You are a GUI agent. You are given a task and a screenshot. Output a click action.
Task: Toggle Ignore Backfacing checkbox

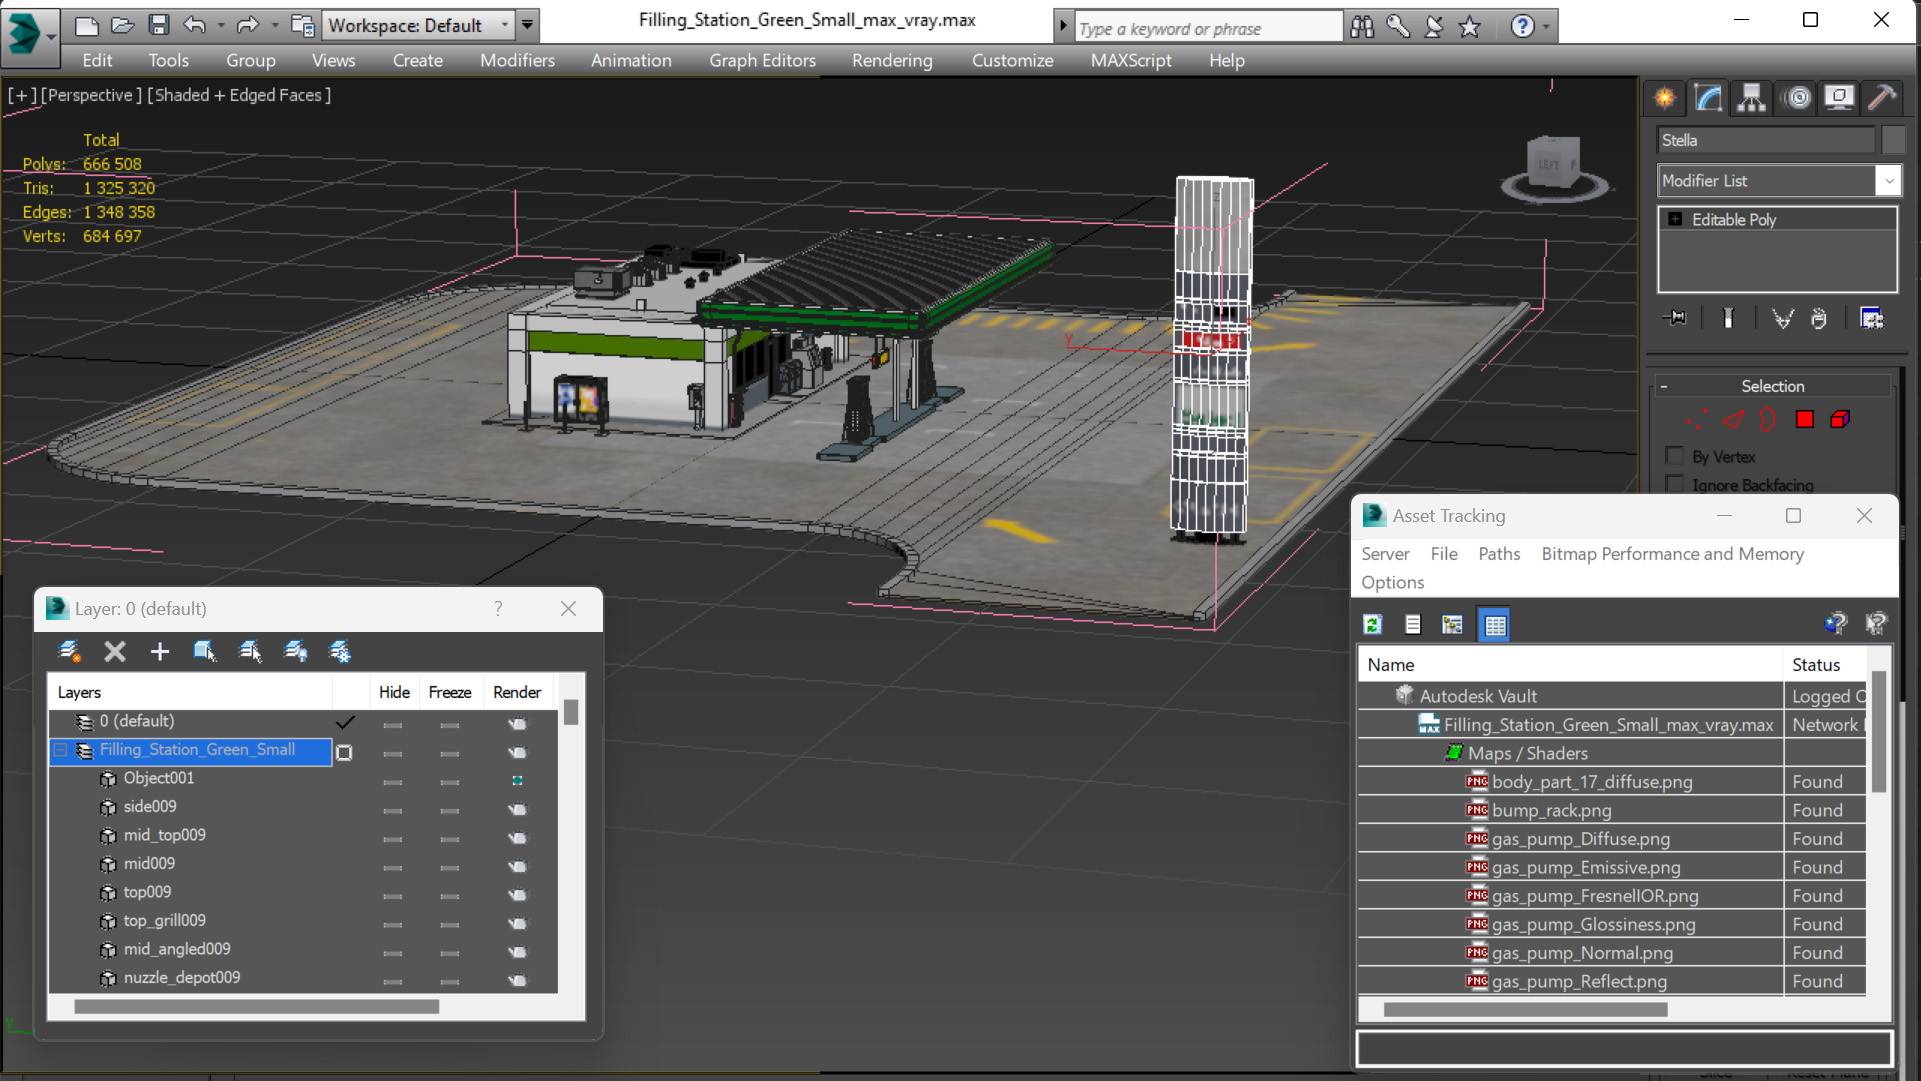click(1674, 484)
